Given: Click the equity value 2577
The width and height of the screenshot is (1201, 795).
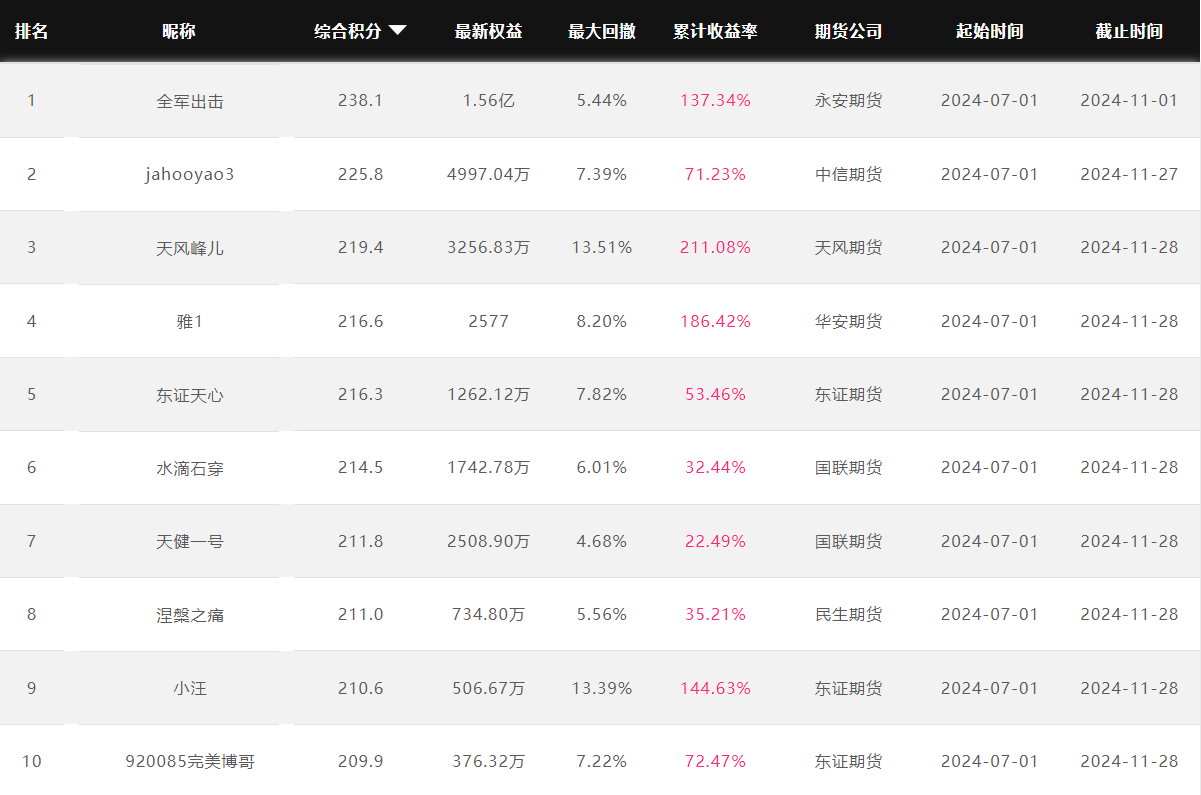Looking at the screenshot, I should click(489, 321).
